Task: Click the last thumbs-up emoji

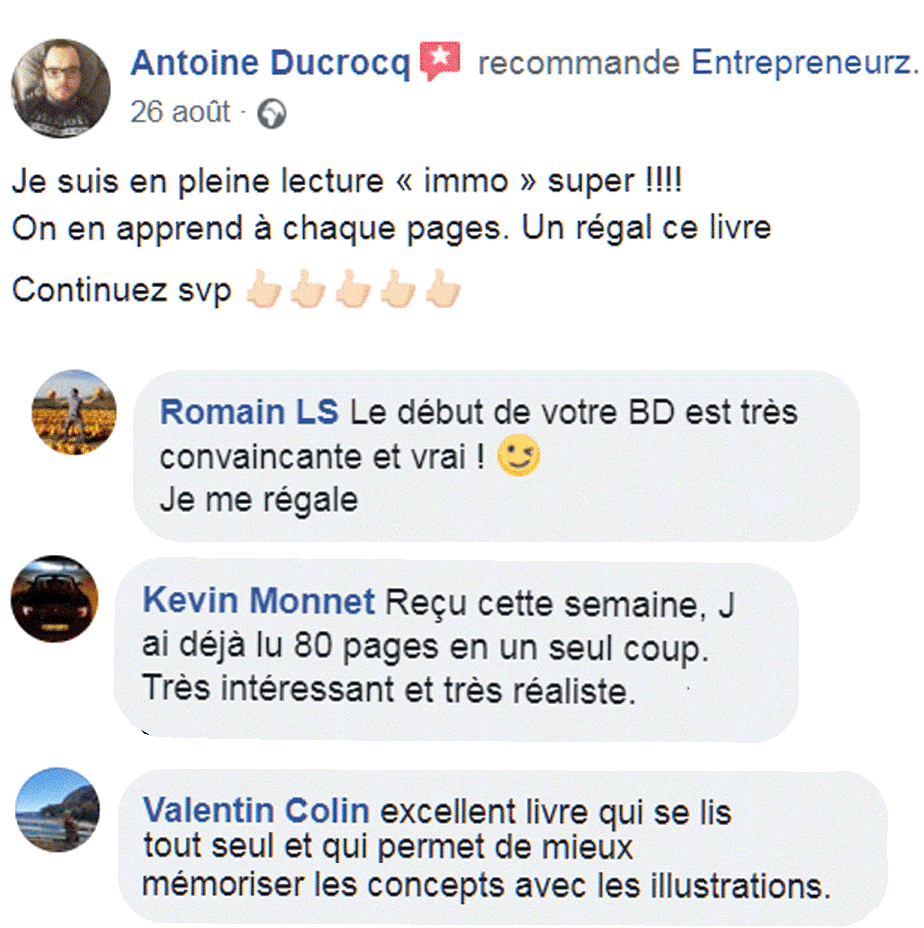Action: (x=443, y=288)
